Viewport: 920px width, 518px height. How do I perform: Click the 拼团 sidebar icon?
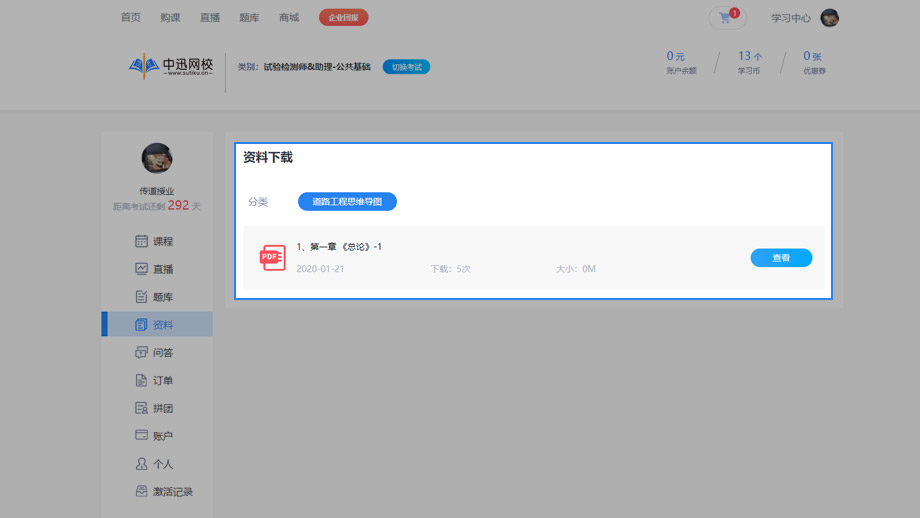click(x=141, y=408)
